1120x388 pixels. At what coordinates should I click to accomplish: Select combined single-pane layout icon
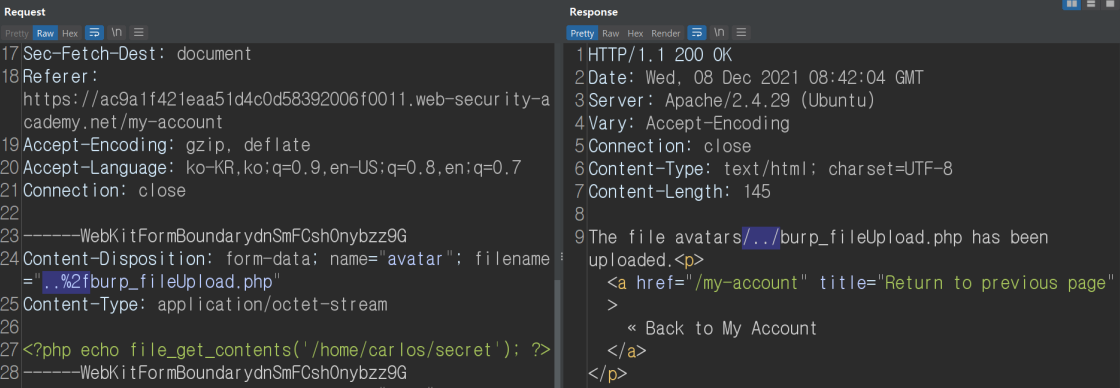pos(1109,4)
